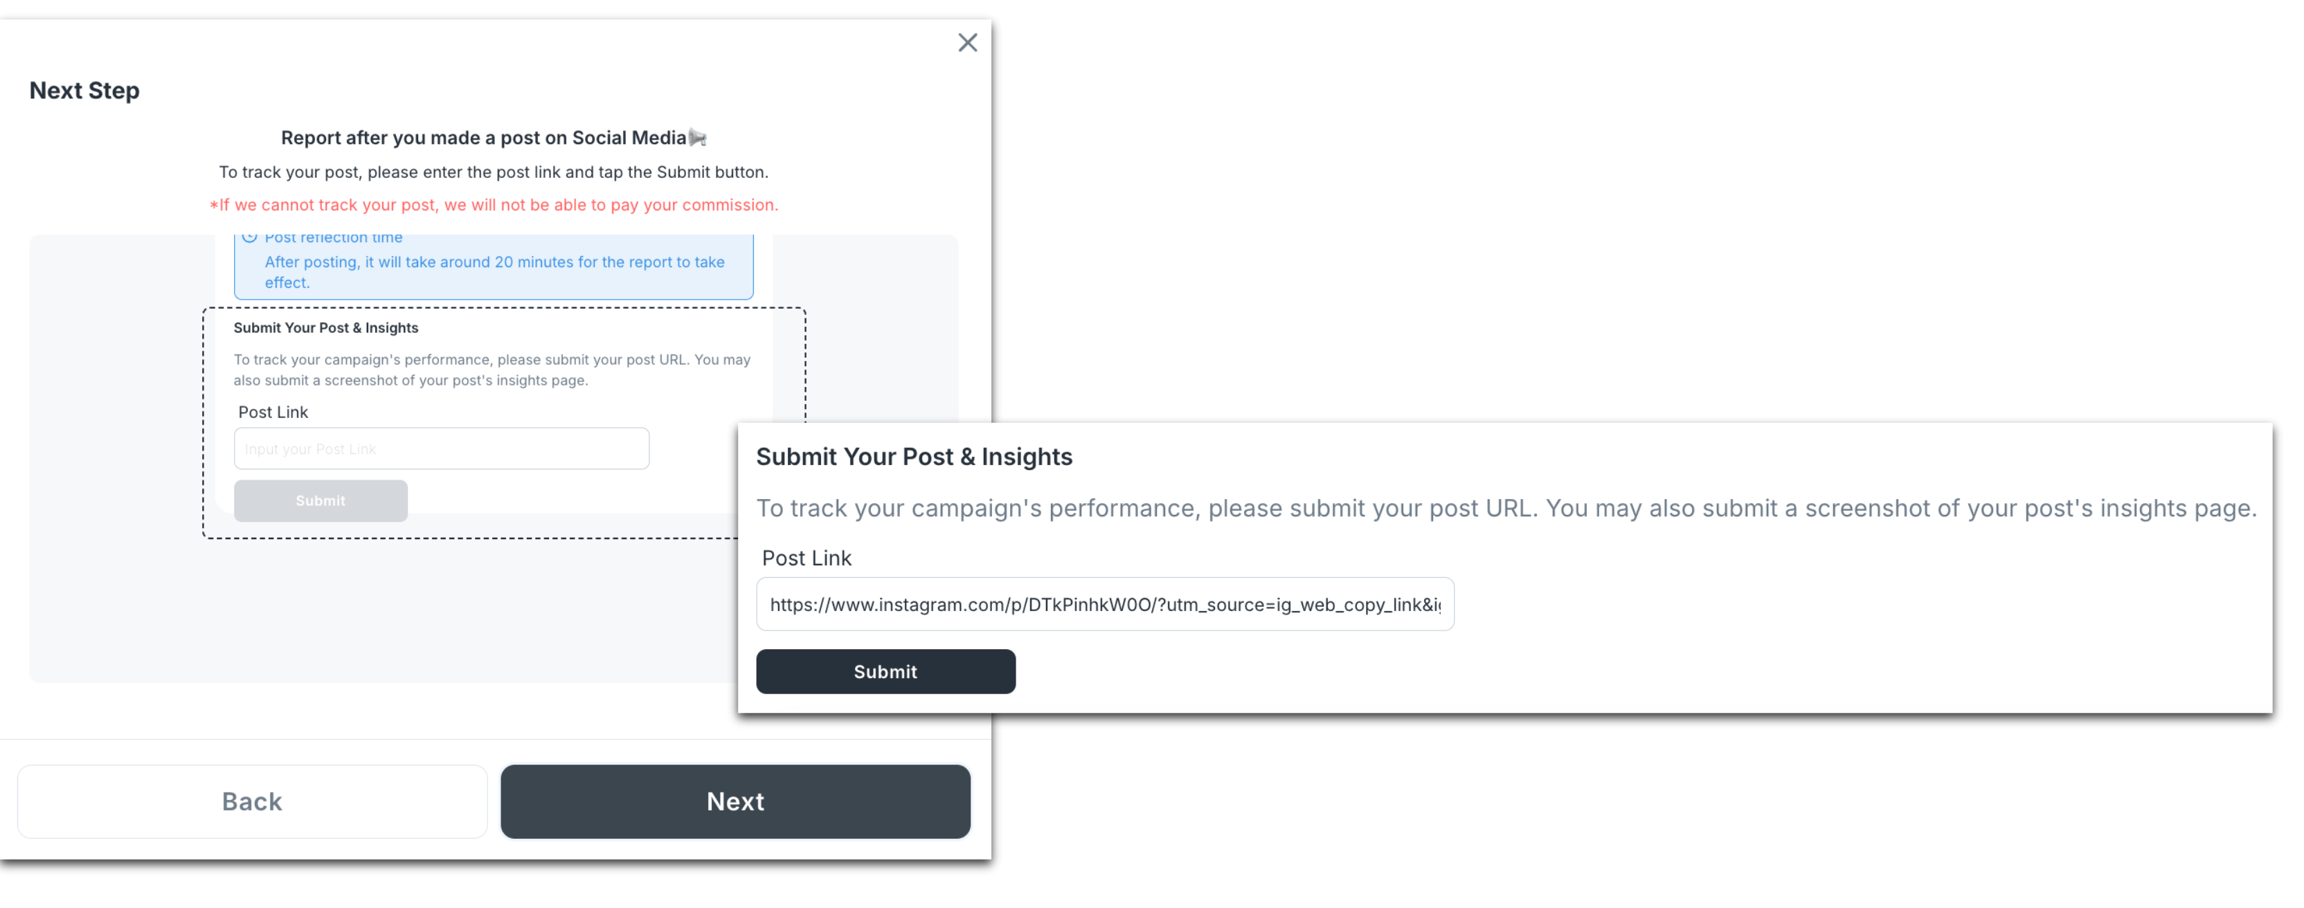Screen dimensions: 2304x908
Task: Click the greyed-out Submit button in the dialog
Action: coord(320,501)
